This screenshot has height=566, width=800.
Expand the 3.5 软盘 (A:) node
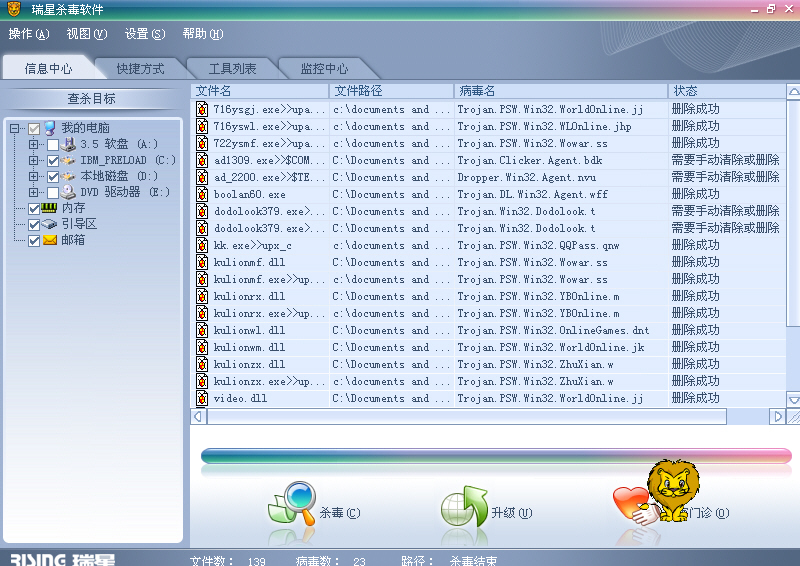tap(33, 144)
